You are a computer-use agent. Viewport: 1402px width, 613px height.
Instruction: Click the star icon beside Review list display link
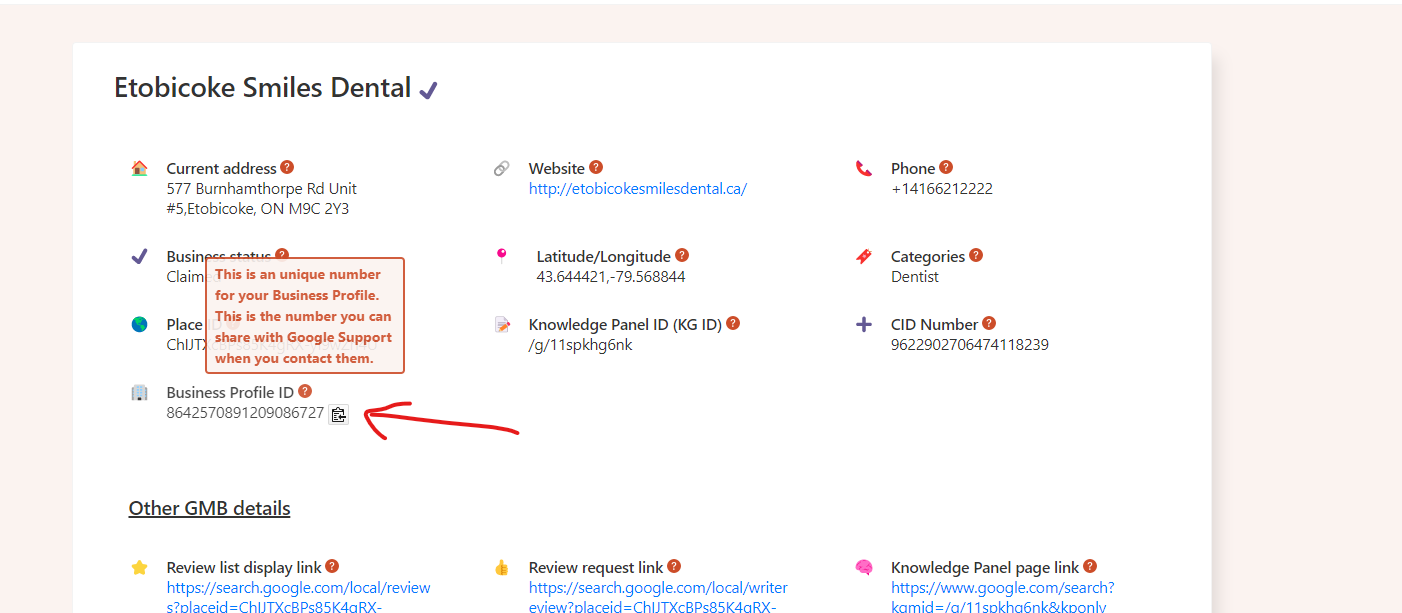(139, 566)
